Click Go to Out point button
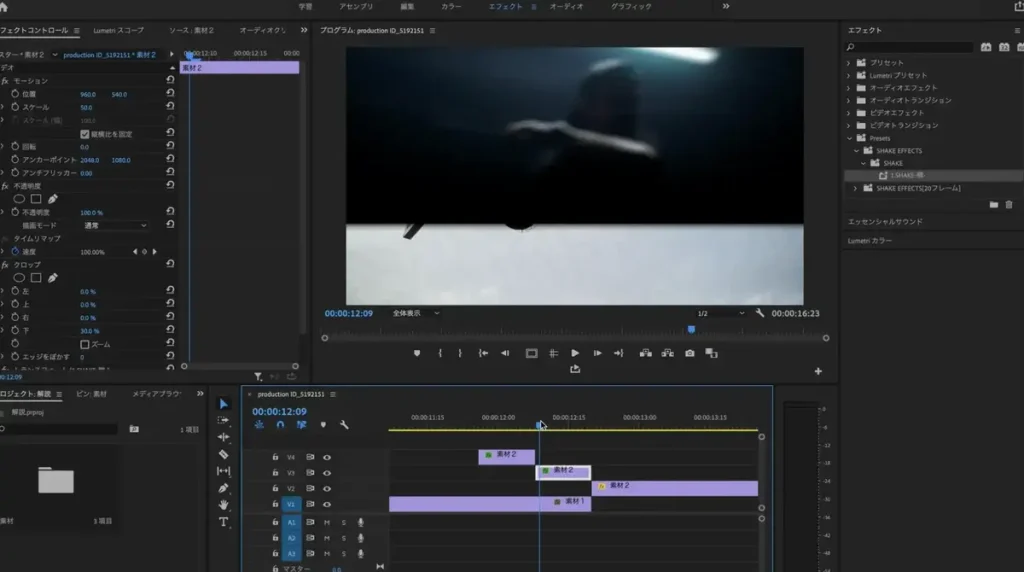 (618, 353)
